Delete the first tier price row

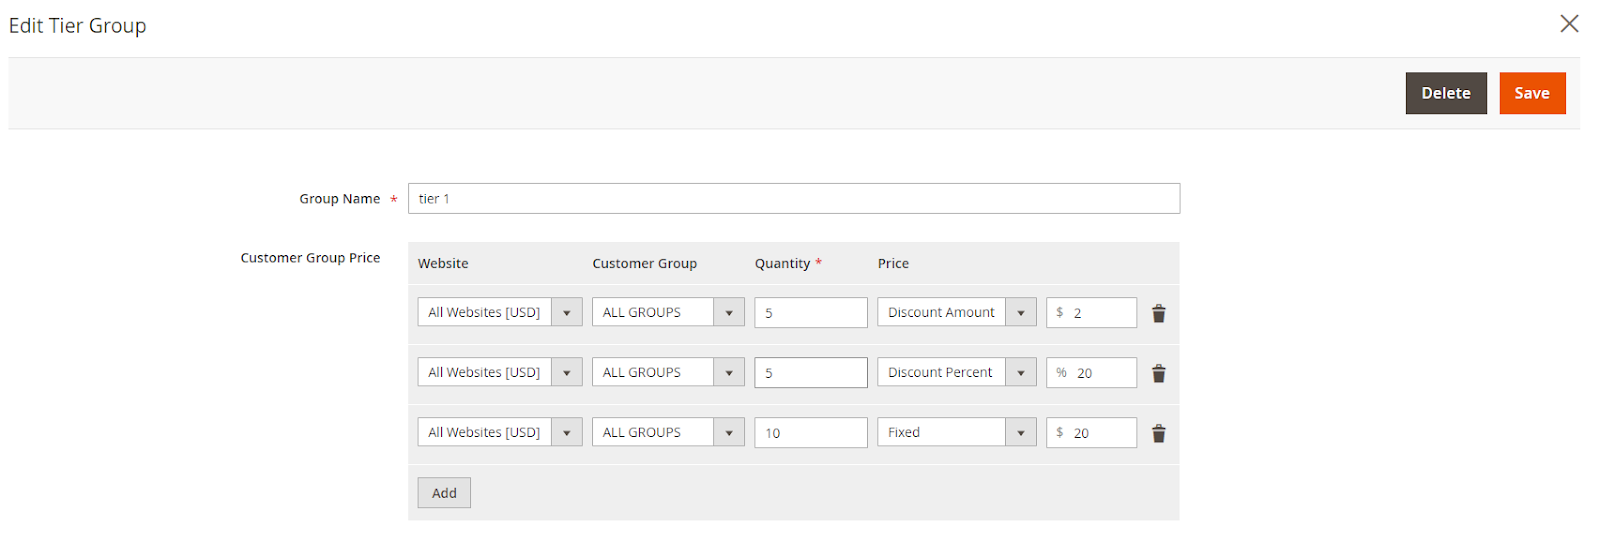1158,313
